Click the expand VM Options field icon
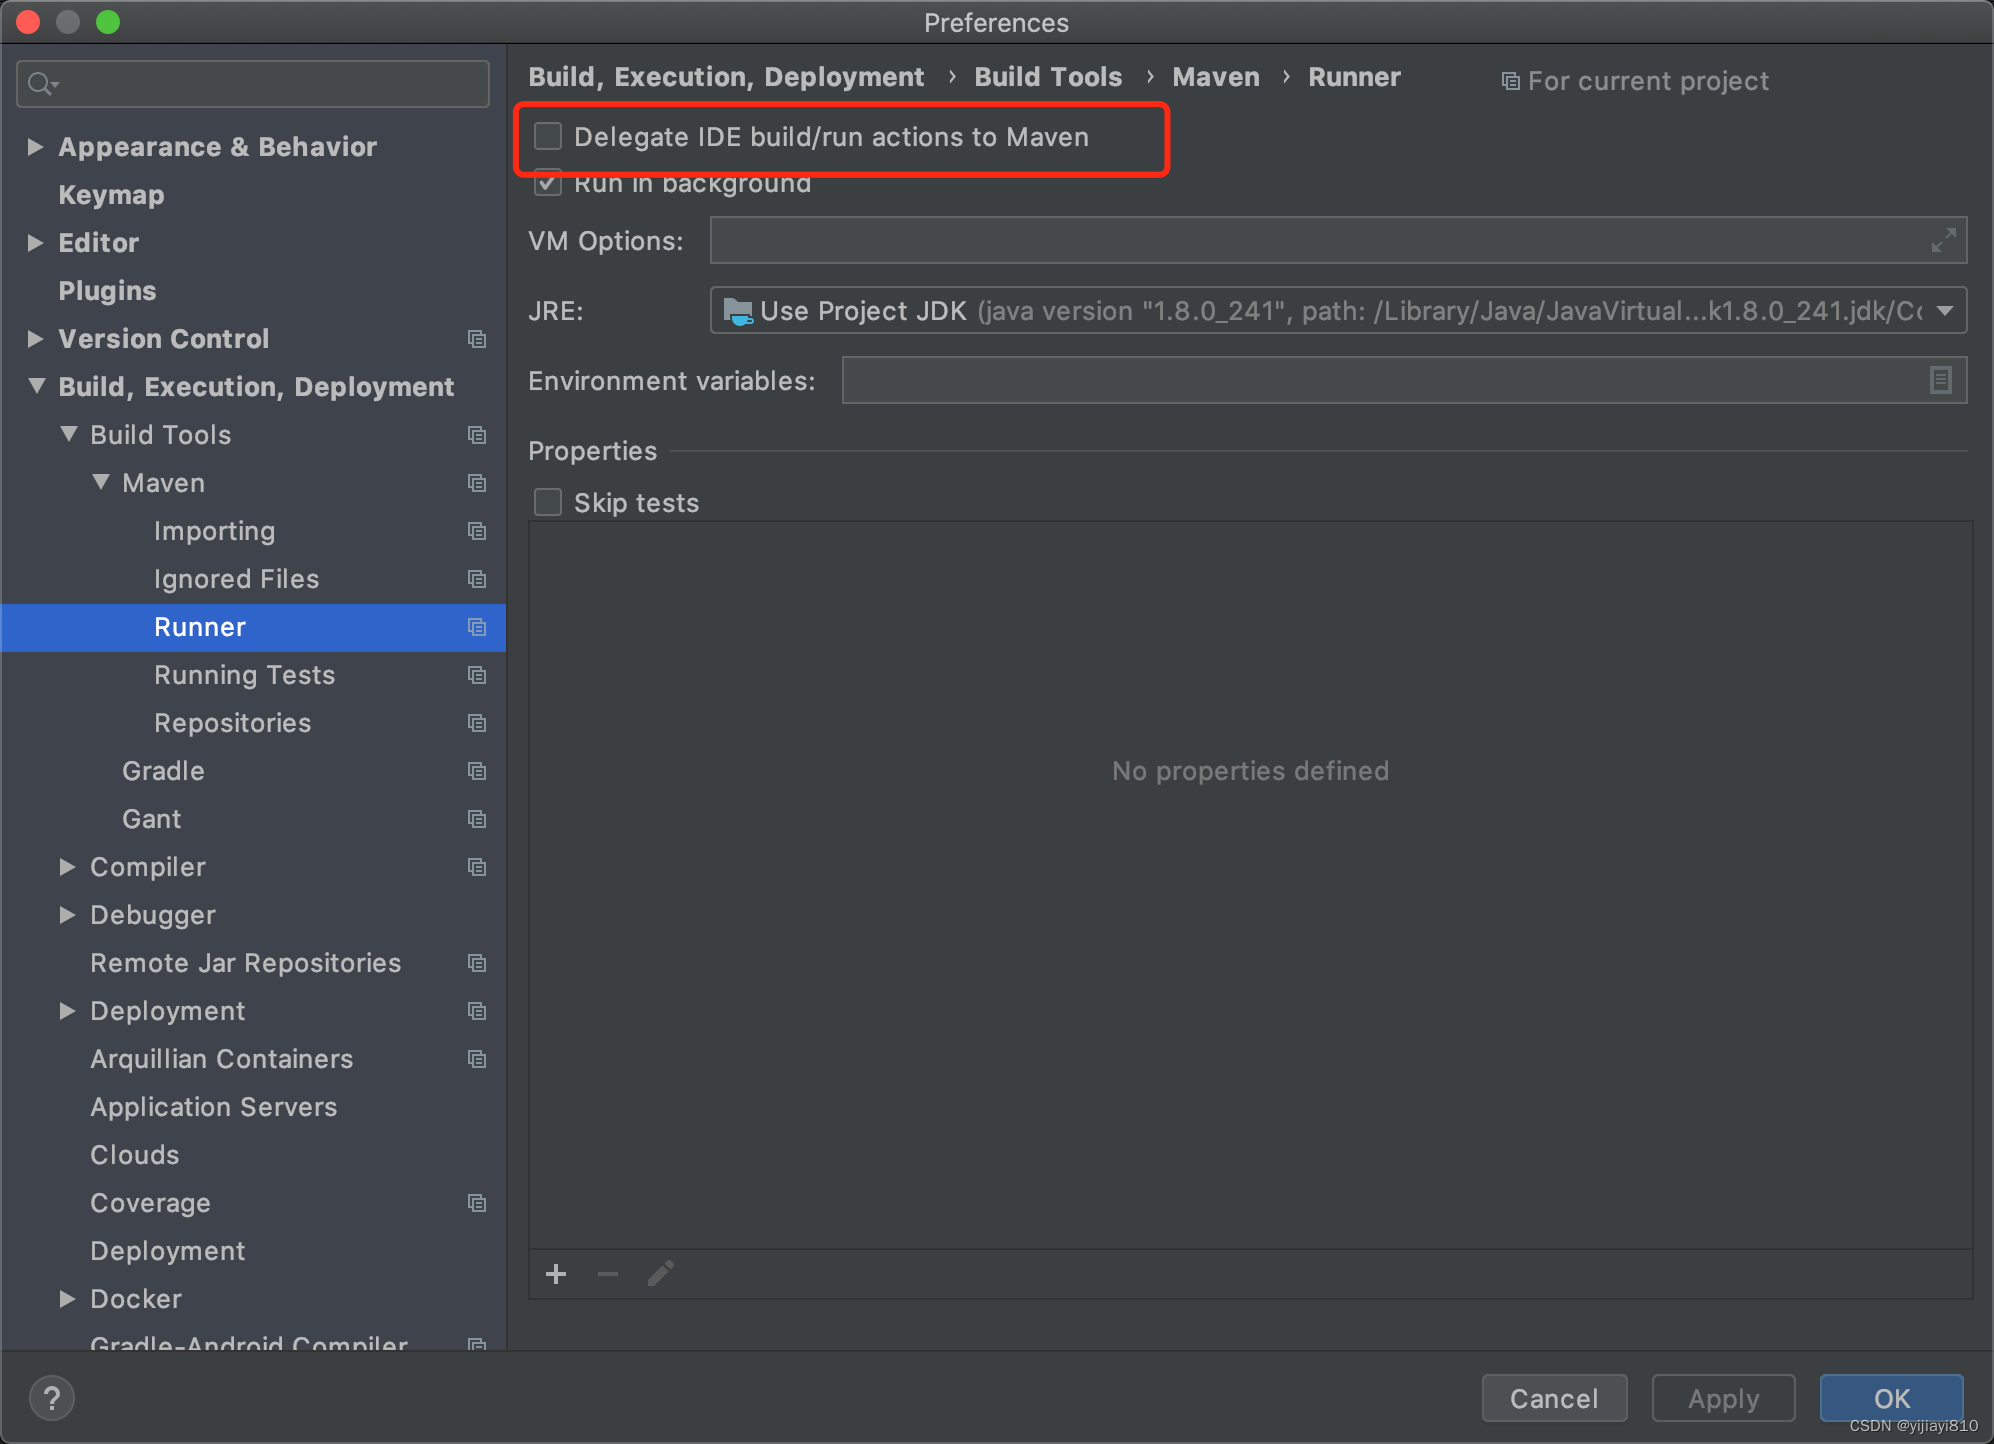The width and height of the screenshot is (1994, 1444). click(1943, 241)
